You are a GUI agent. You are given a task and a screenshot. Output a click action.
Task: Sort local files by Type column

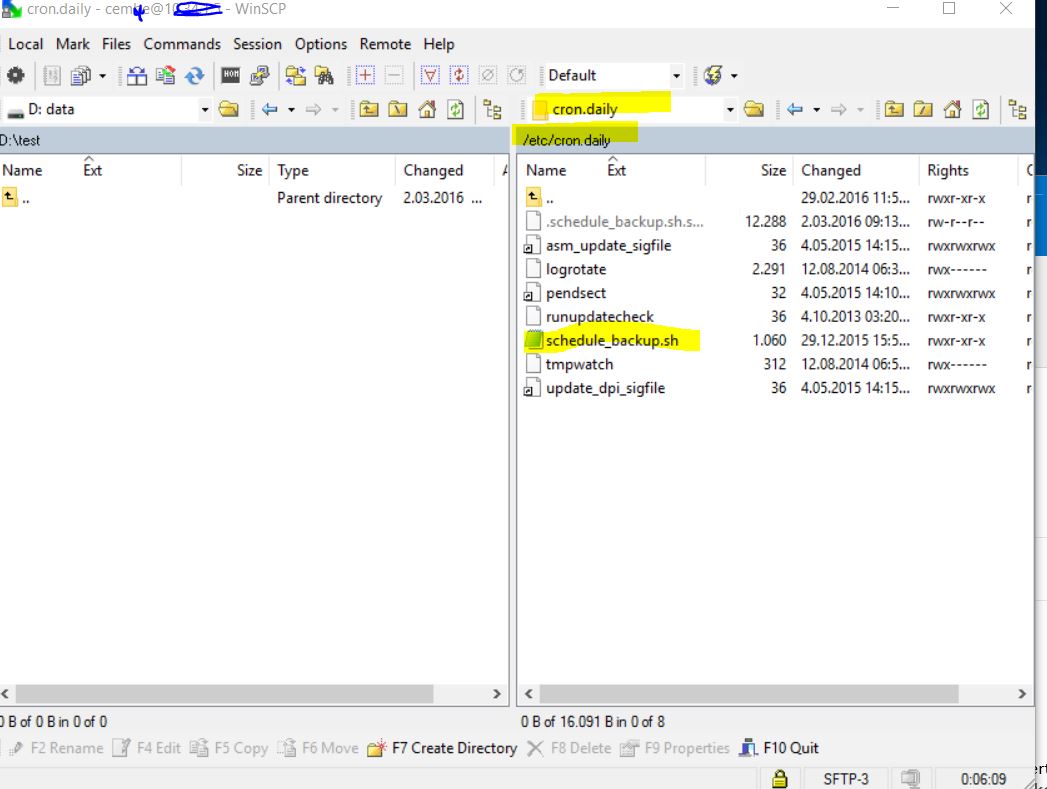tap(332, 170)
